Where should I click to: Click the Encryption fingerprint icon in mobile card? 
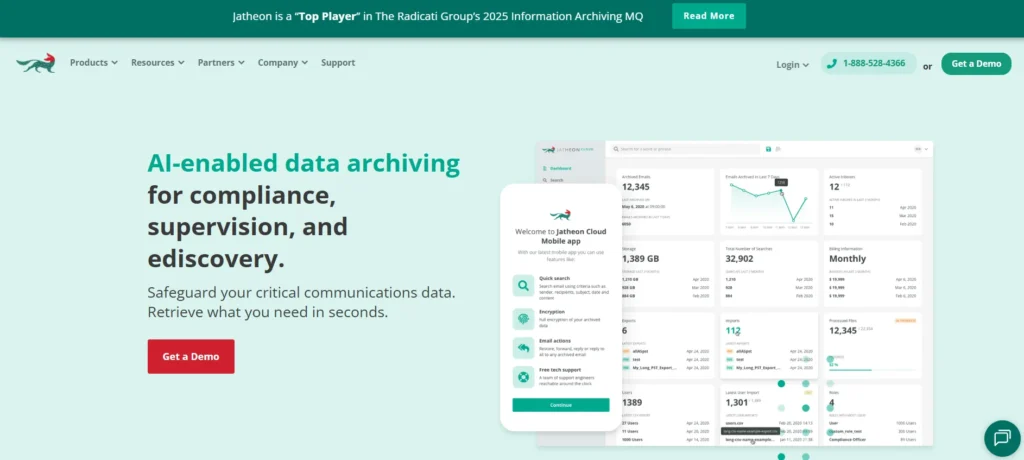click(x=523, y=319)
